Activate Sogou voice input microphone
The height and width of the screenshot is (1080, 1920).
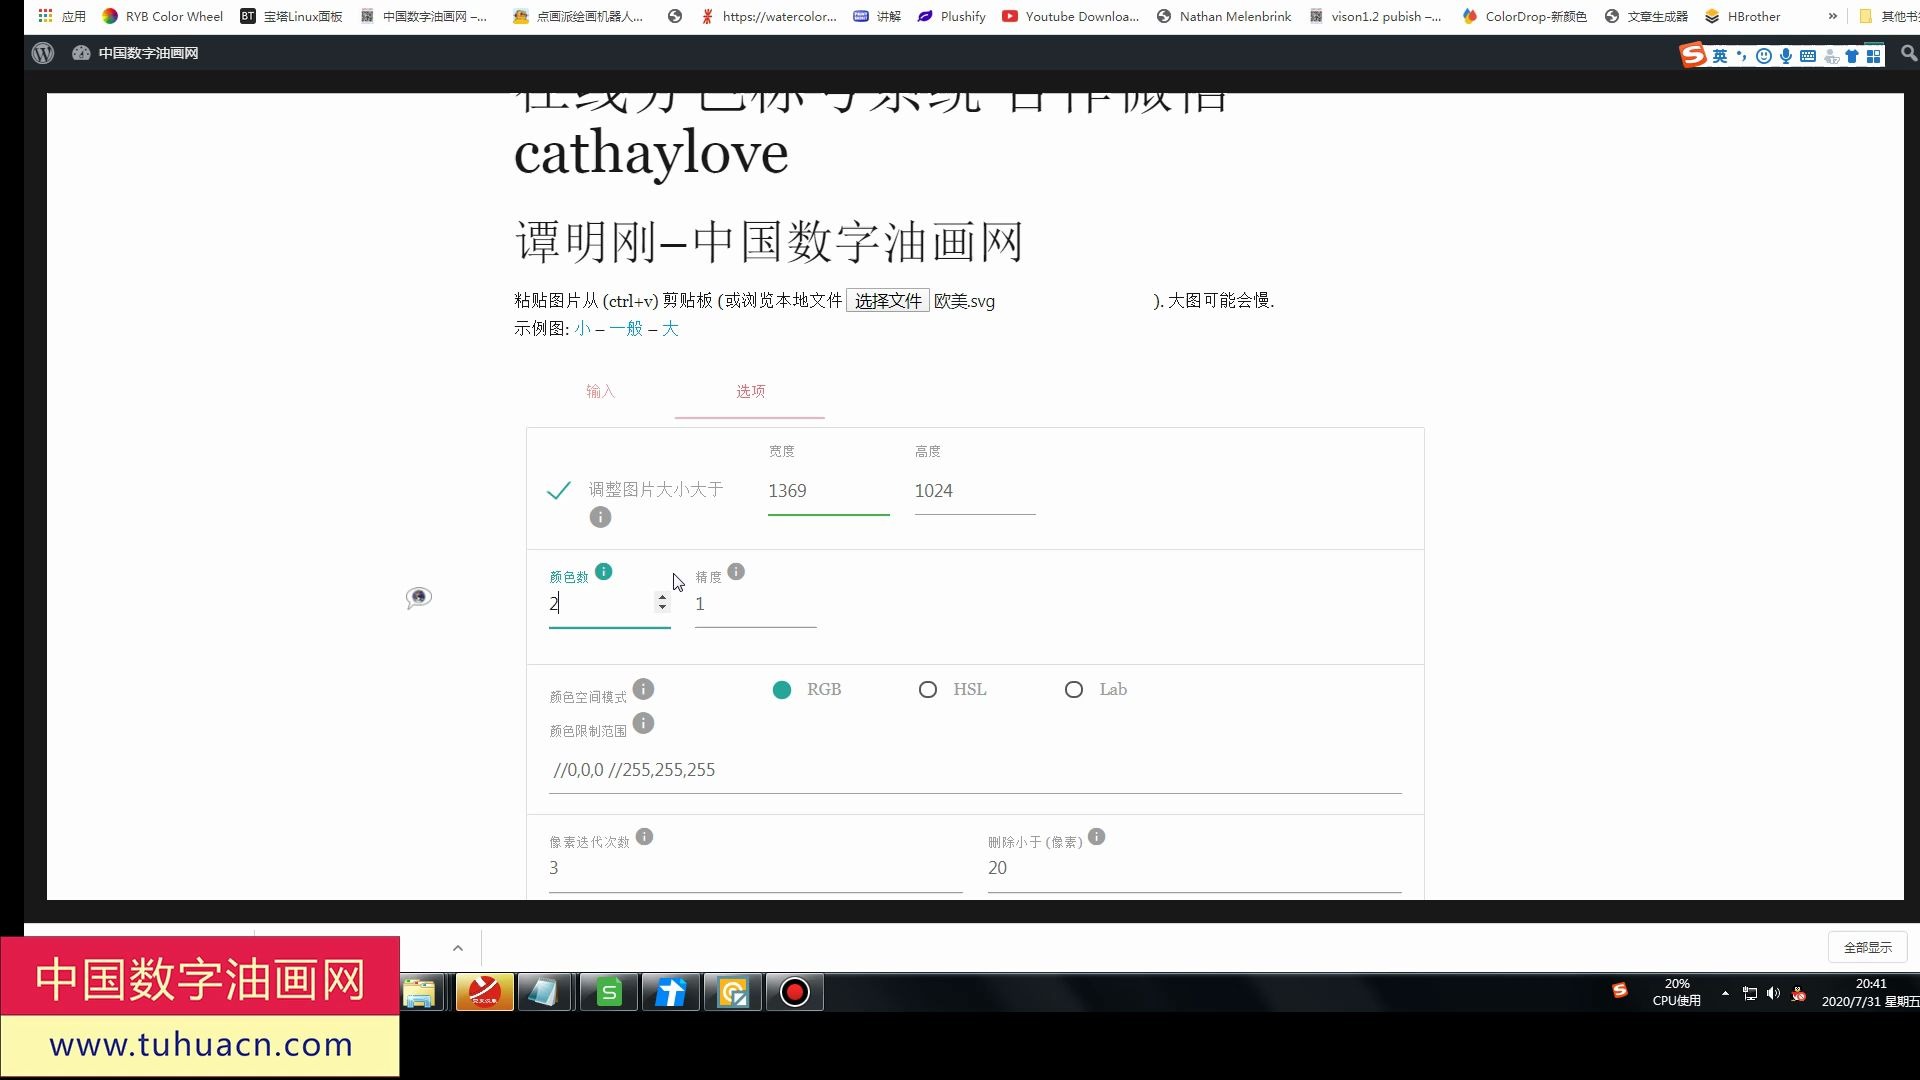[x=1785, y=56]
